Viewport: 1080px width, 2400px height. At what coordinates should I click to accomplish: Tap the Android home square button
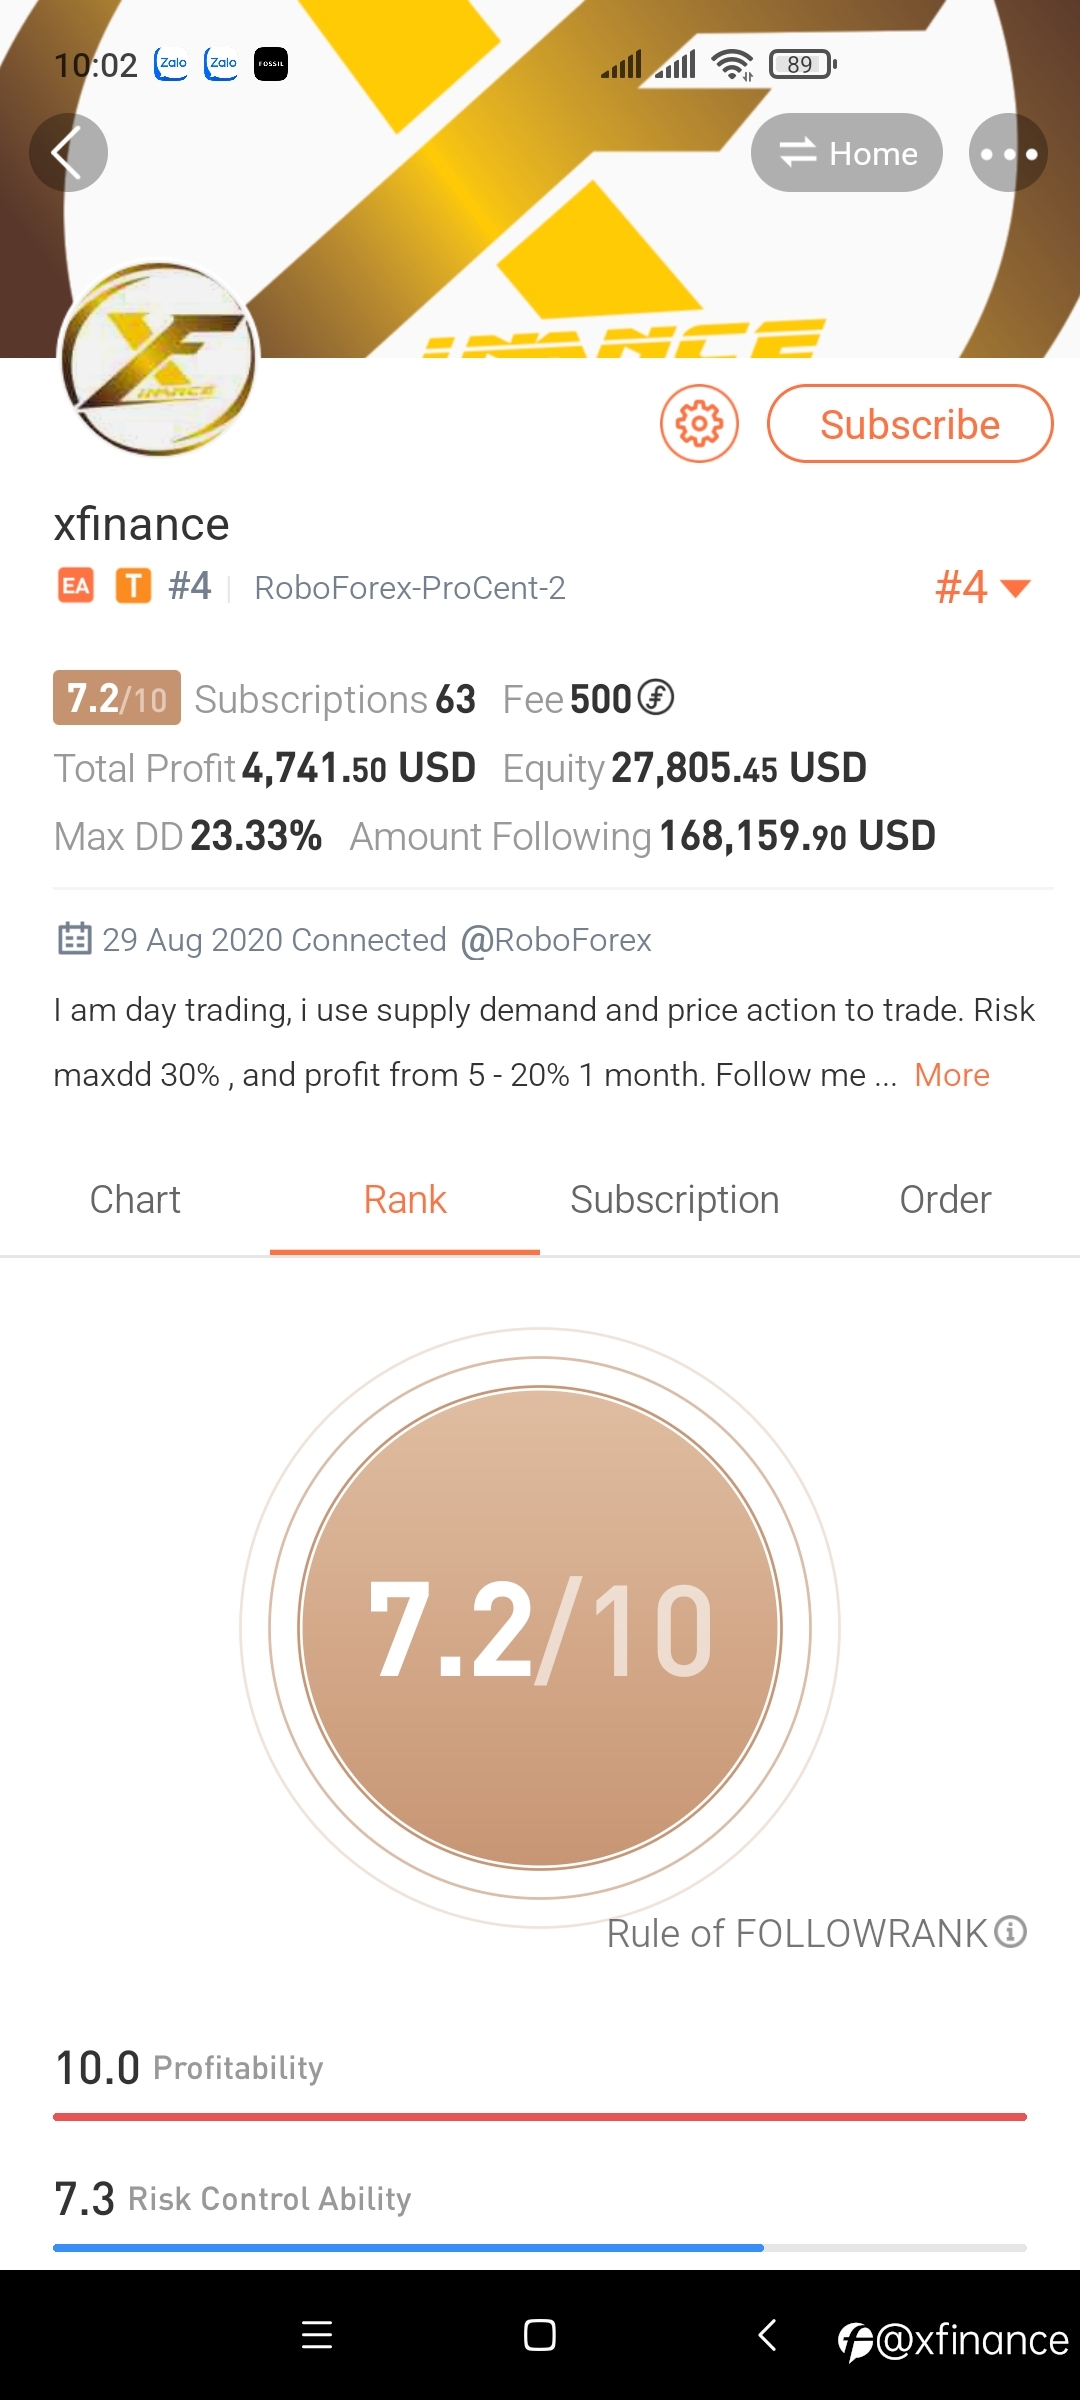point(540,2335)
